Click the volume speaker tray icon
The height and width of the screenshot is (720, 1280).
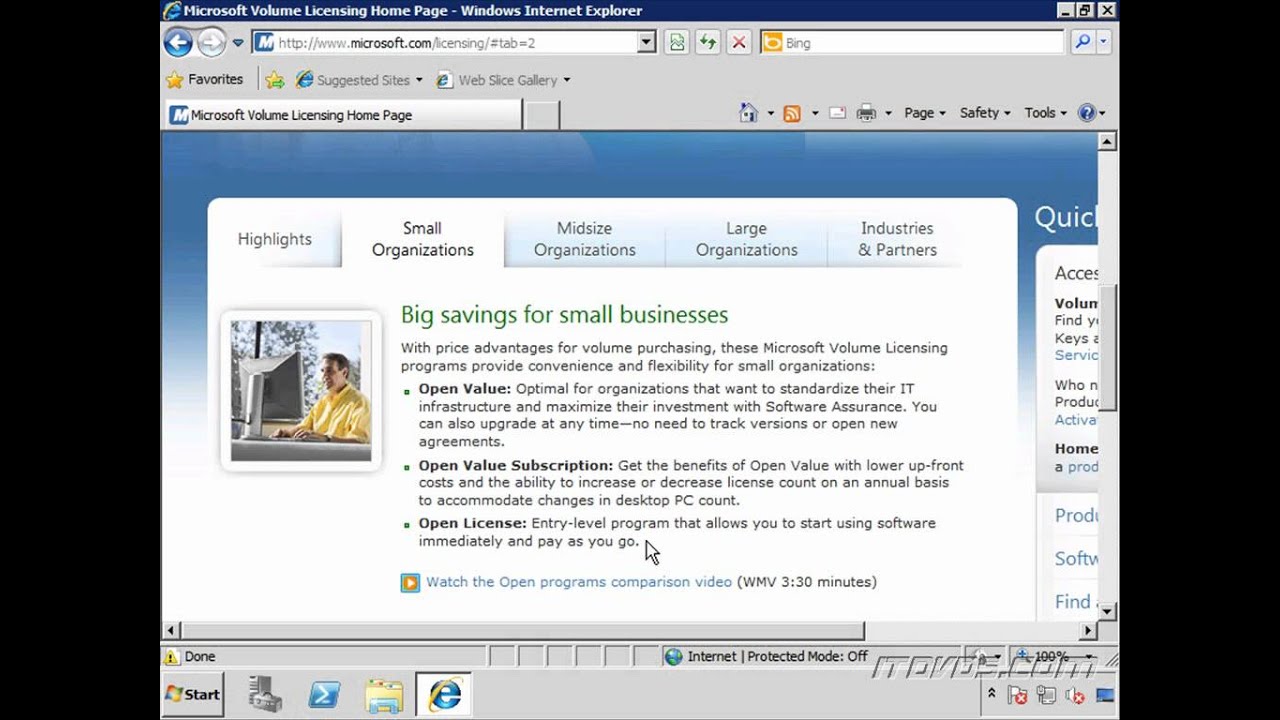[1076, 695]
